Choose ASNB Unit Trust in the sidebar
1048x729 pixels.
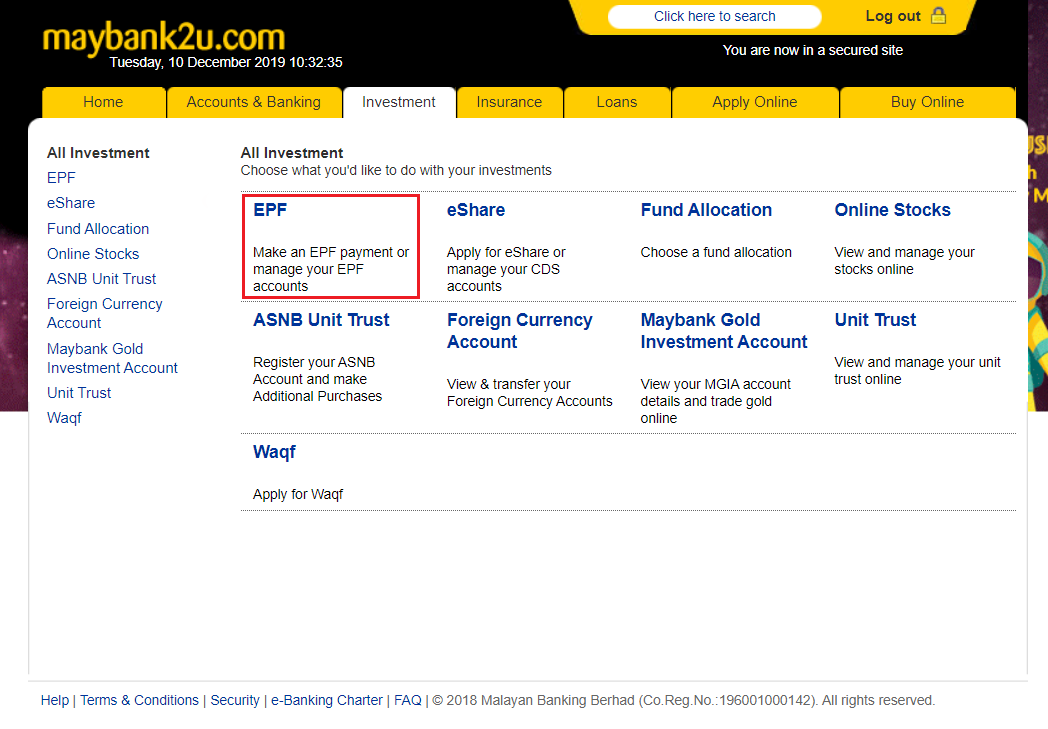[x=102, y=279]
